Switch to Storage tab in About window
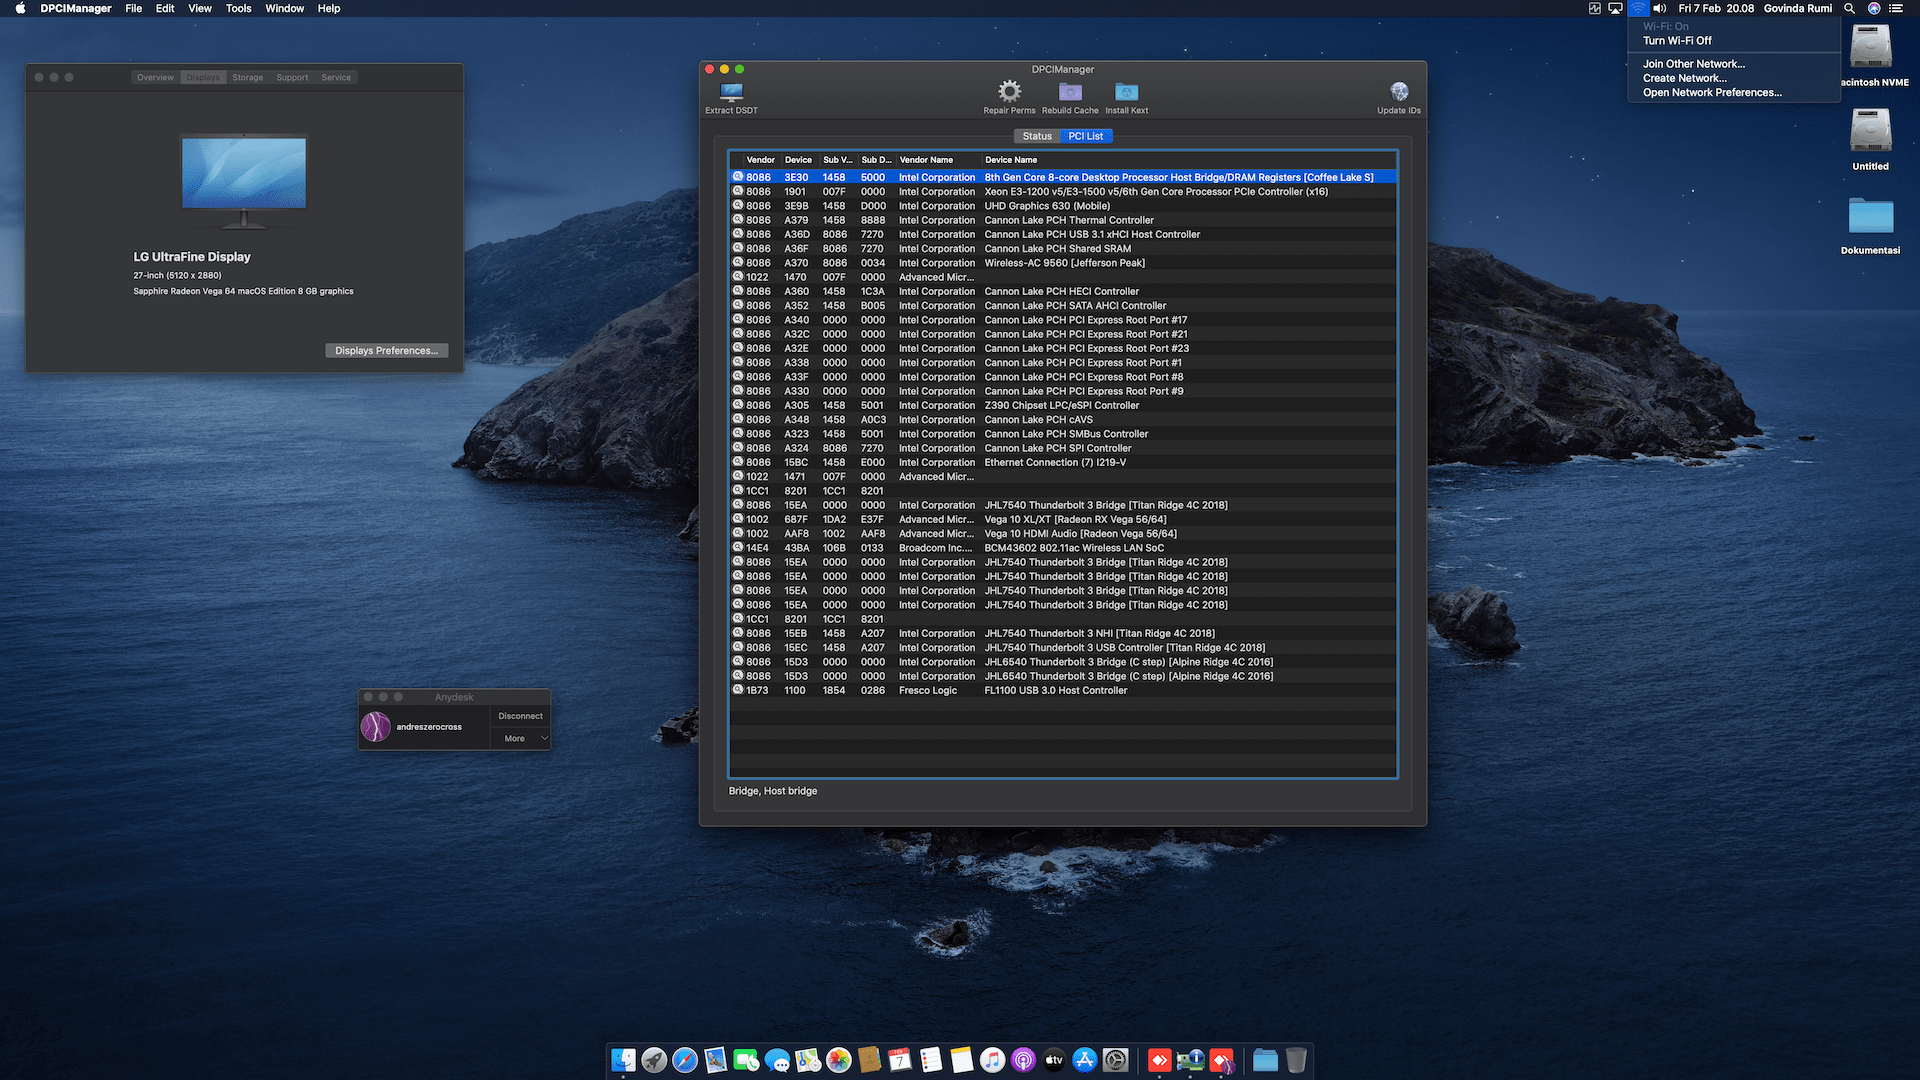1920x1080 pixels. point(247,77)
